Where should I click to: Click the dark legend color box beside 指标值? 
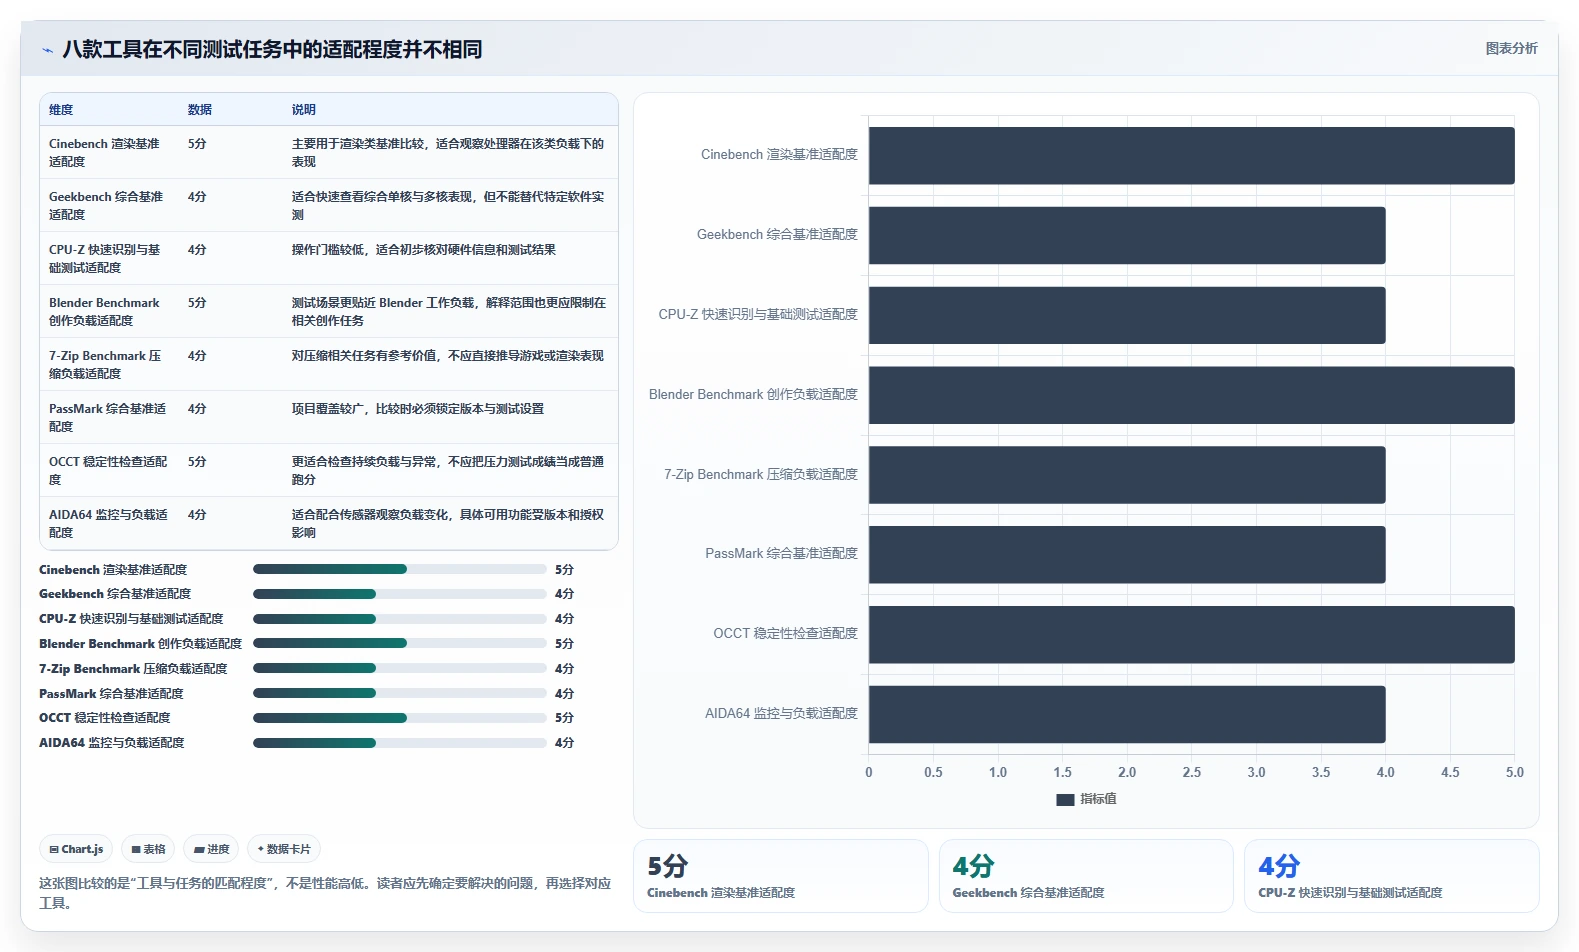click(1065, 799)
